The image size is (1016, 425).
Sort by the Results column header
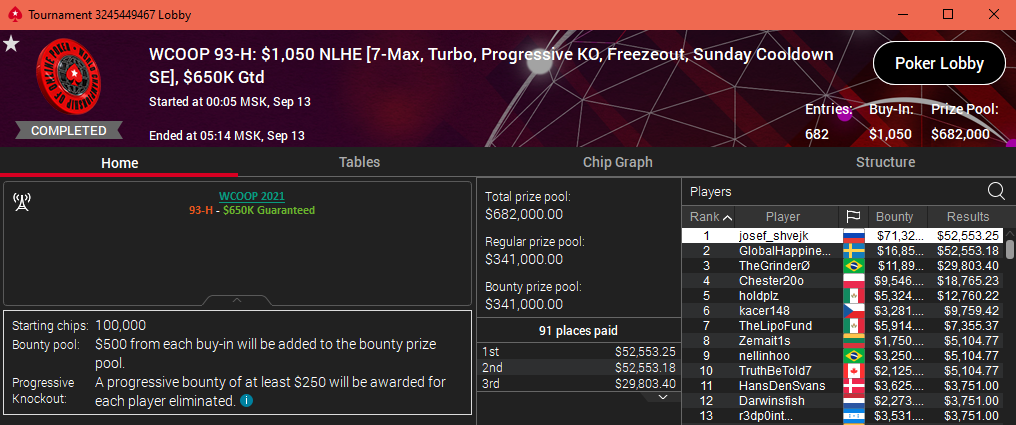968,216
